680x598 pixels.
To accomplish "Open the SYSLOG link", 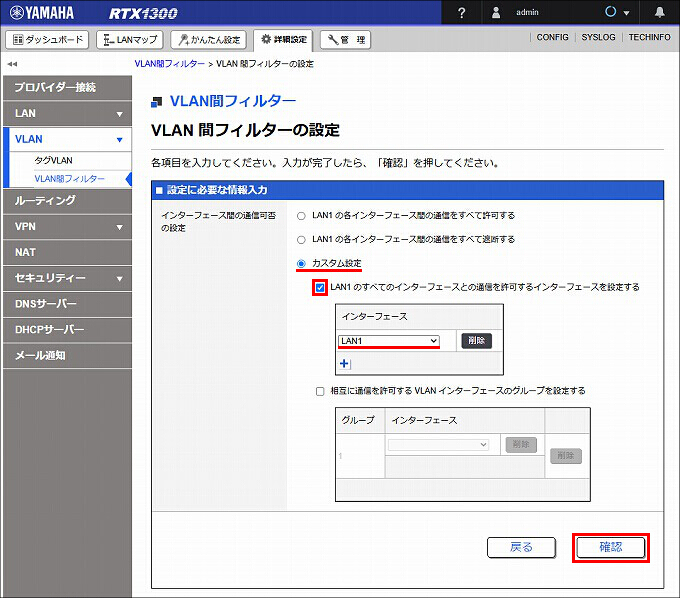I will [598, 37].
